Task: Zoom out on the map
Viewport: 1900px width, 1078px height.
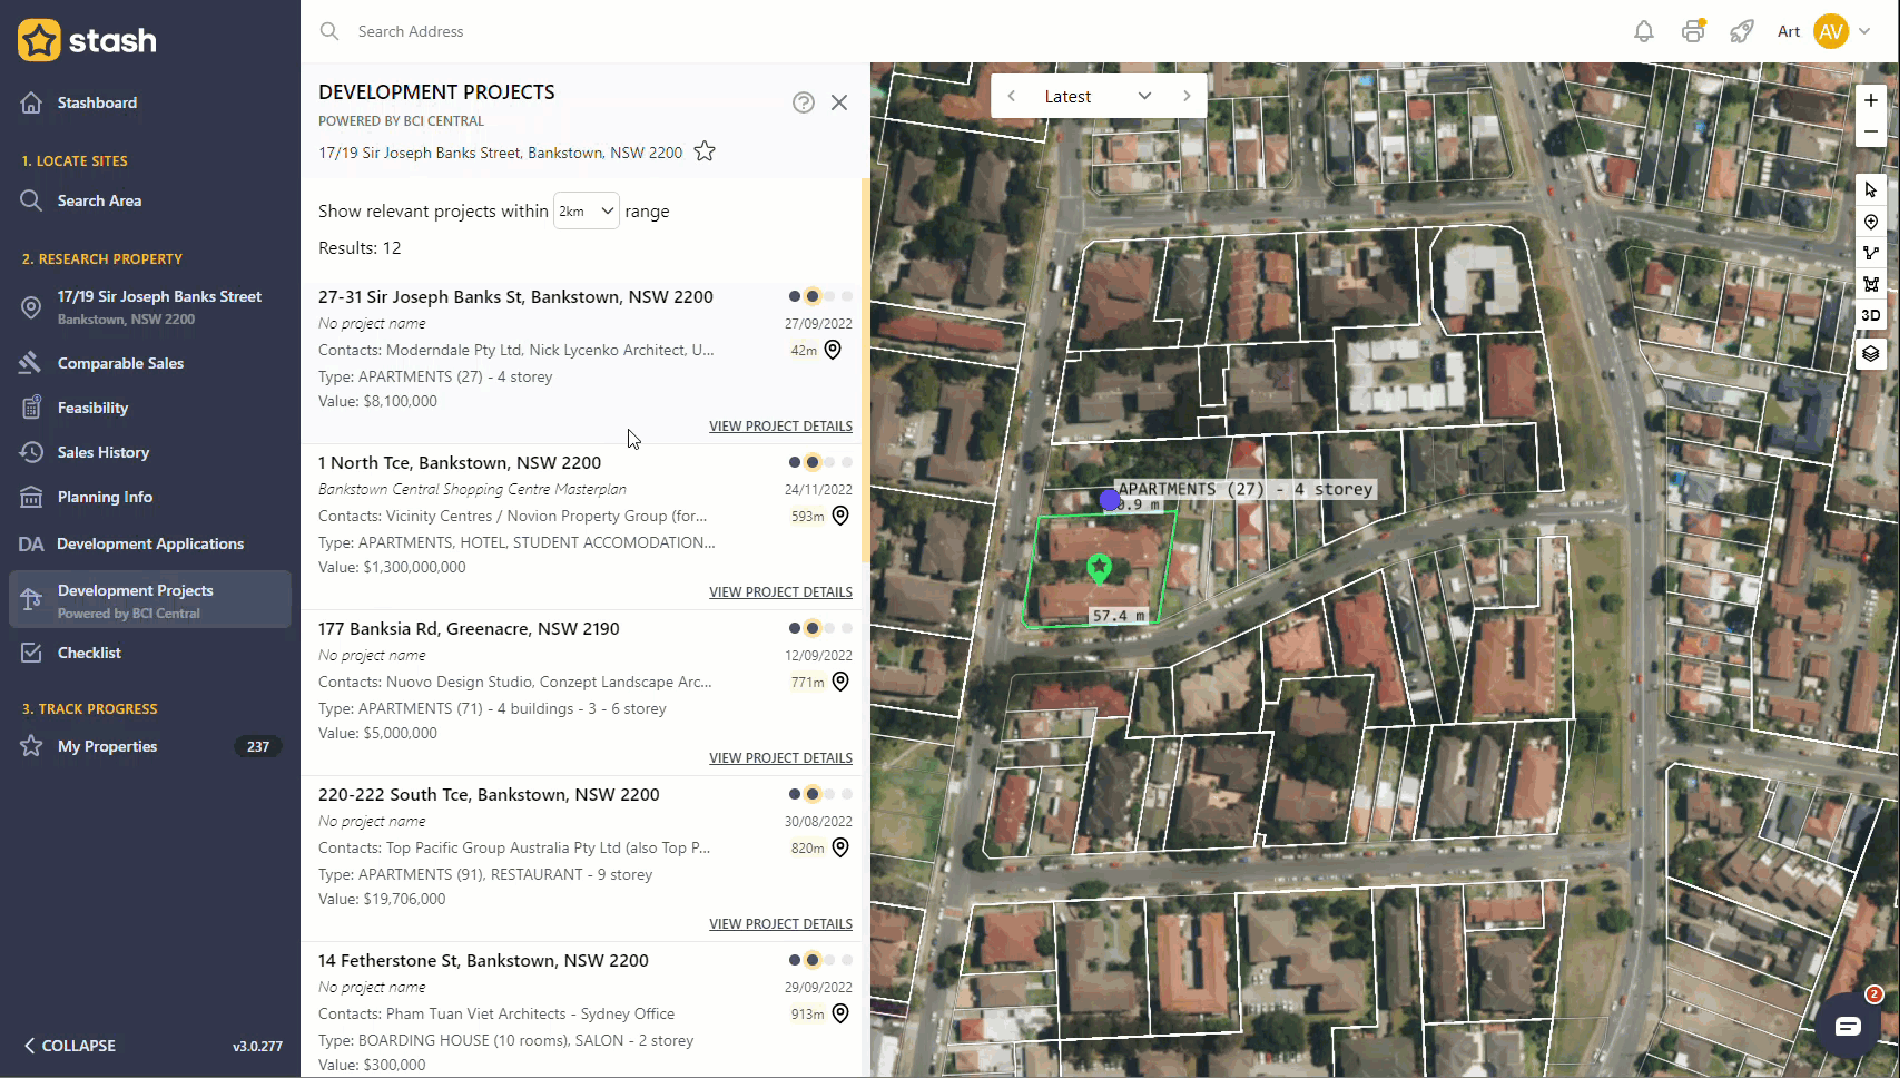Action: (1871, 132)
